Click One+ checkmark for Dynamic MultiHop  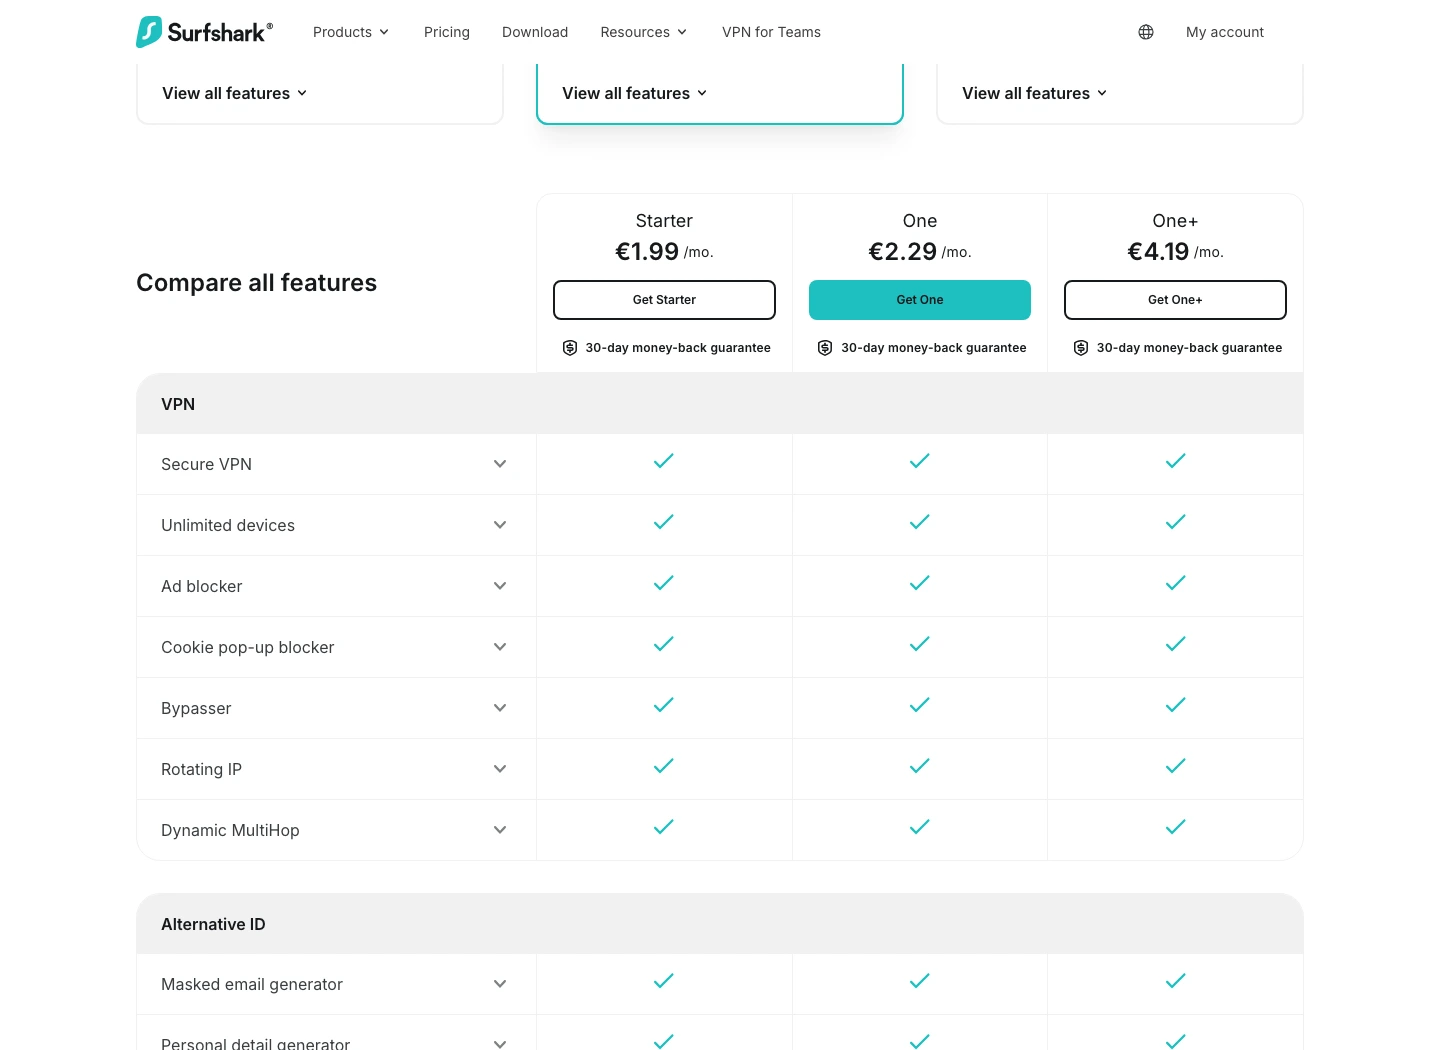click(x=1176, y=827)
